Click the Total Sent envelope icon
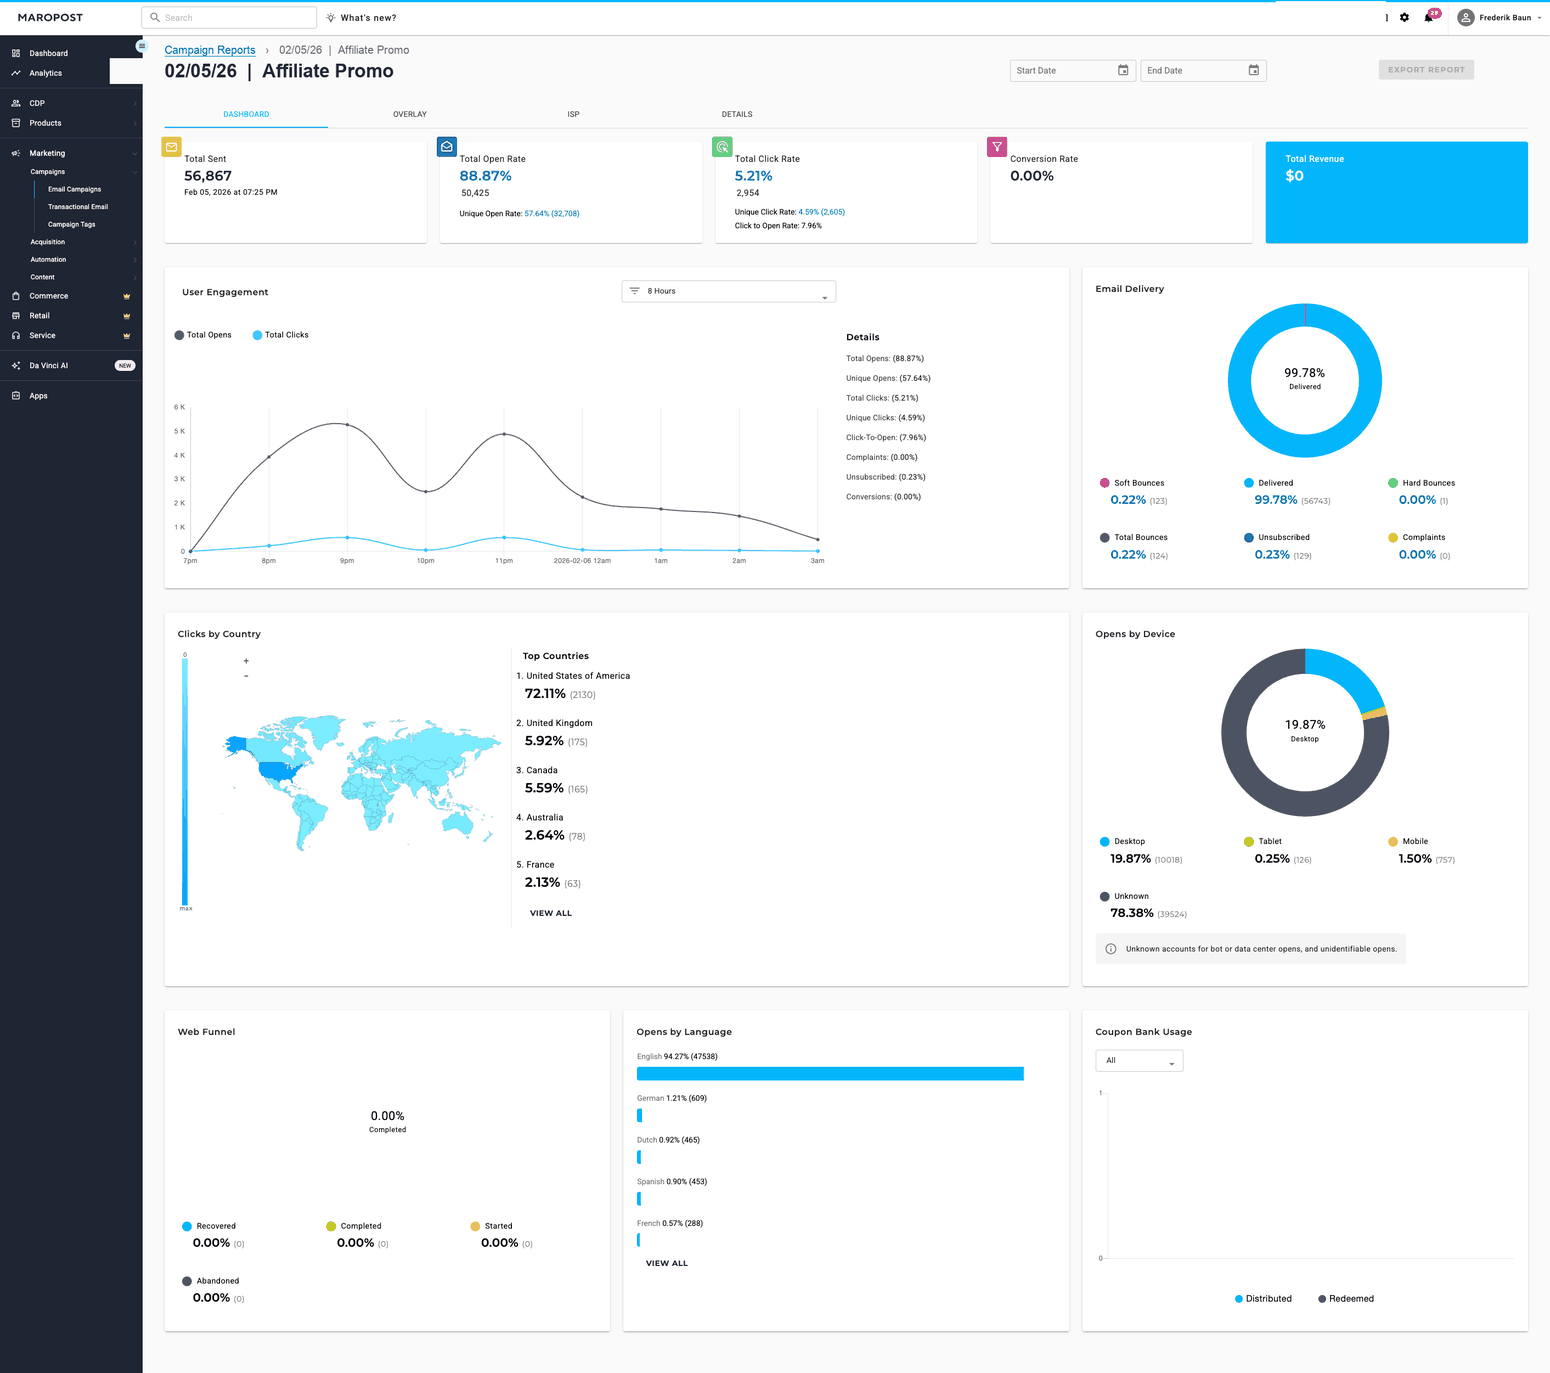 172,147
